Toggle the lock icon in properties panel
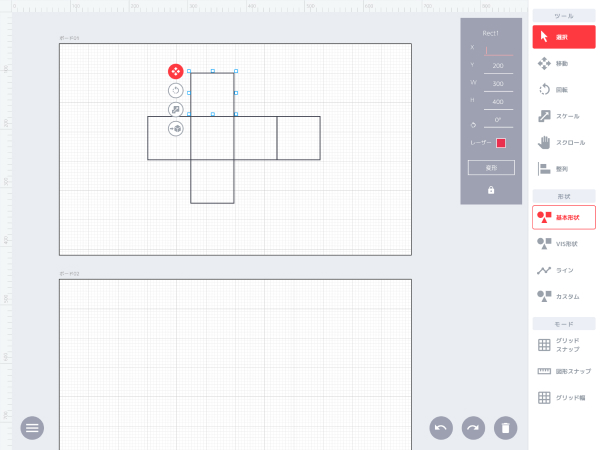 [491, 190]
